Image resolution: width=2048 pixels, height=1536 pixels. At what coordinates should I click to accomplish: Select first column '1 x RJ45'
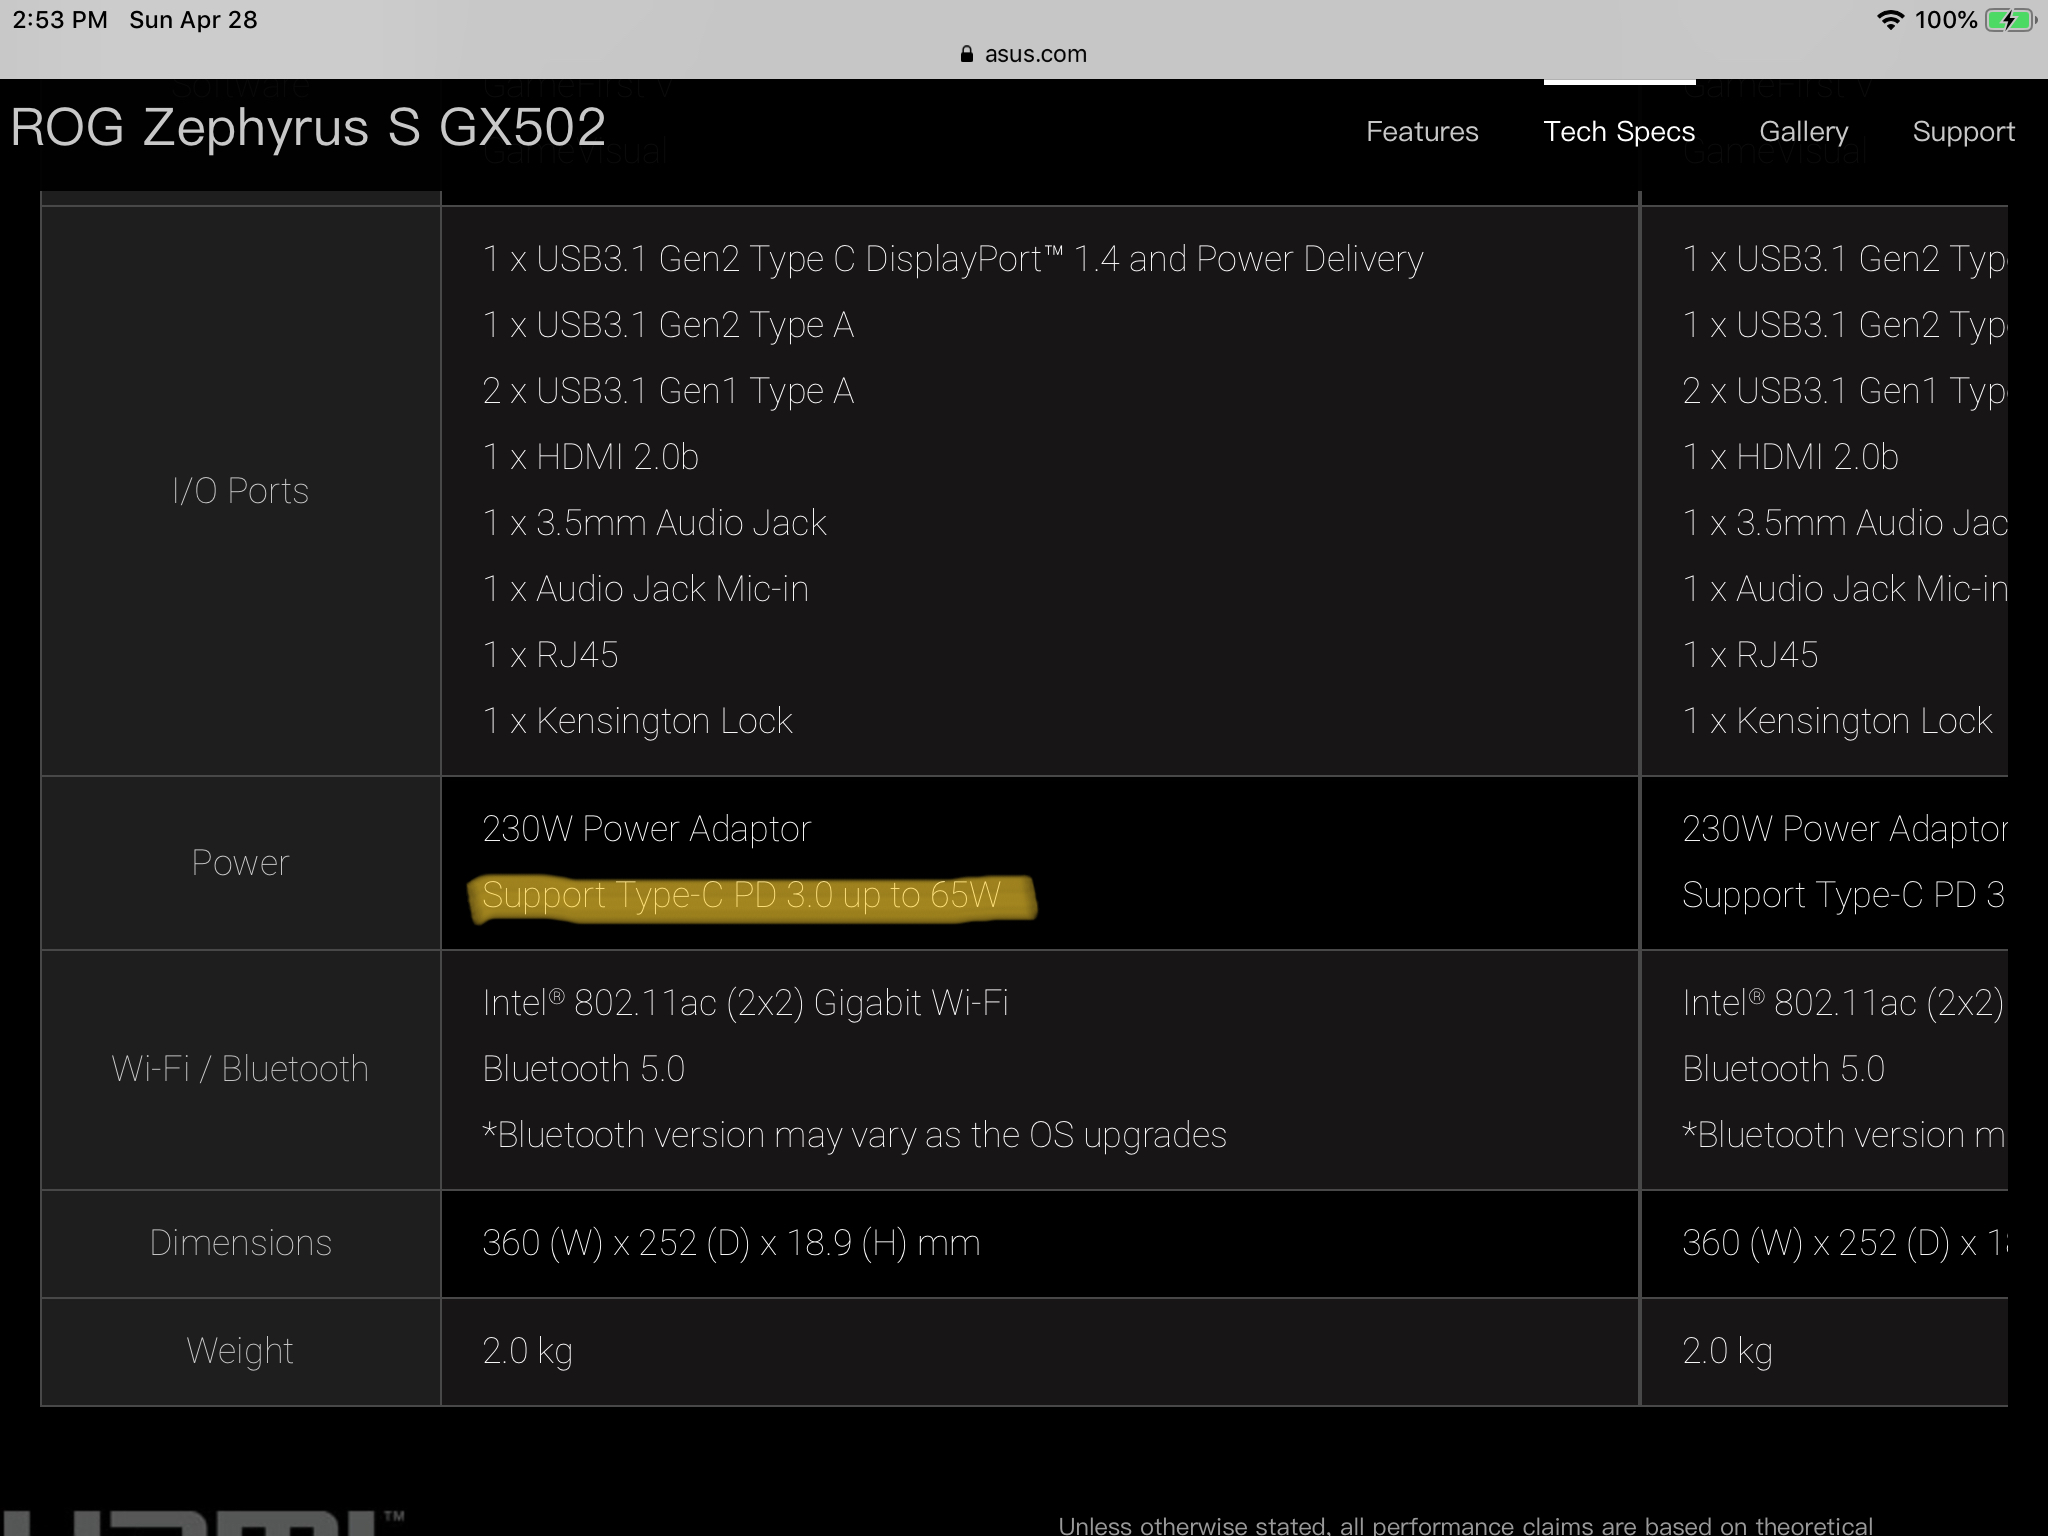(550, 655)
